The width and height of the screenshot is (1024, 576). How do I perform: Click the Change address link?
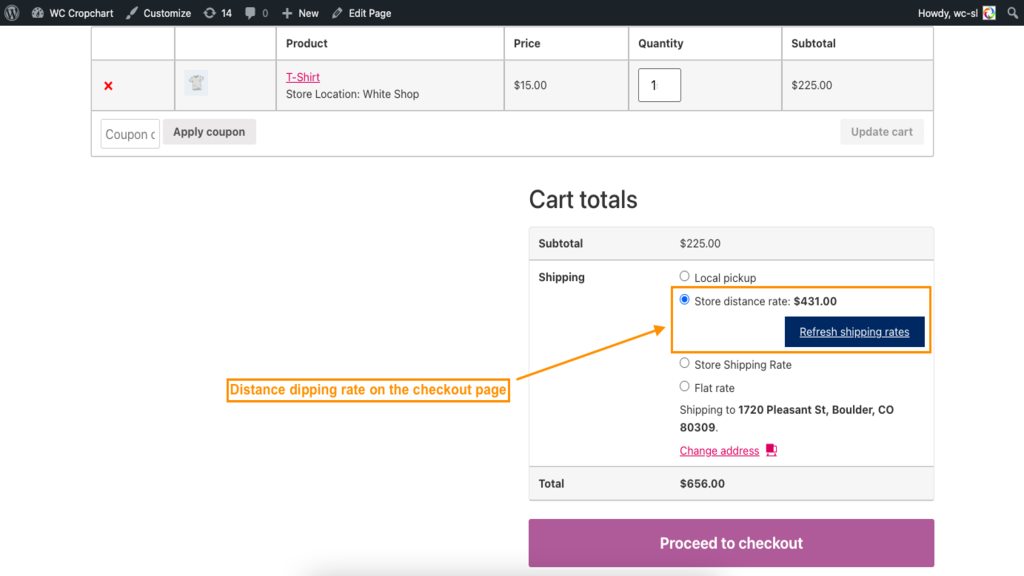pyautogui.click(x=719, y=451)
